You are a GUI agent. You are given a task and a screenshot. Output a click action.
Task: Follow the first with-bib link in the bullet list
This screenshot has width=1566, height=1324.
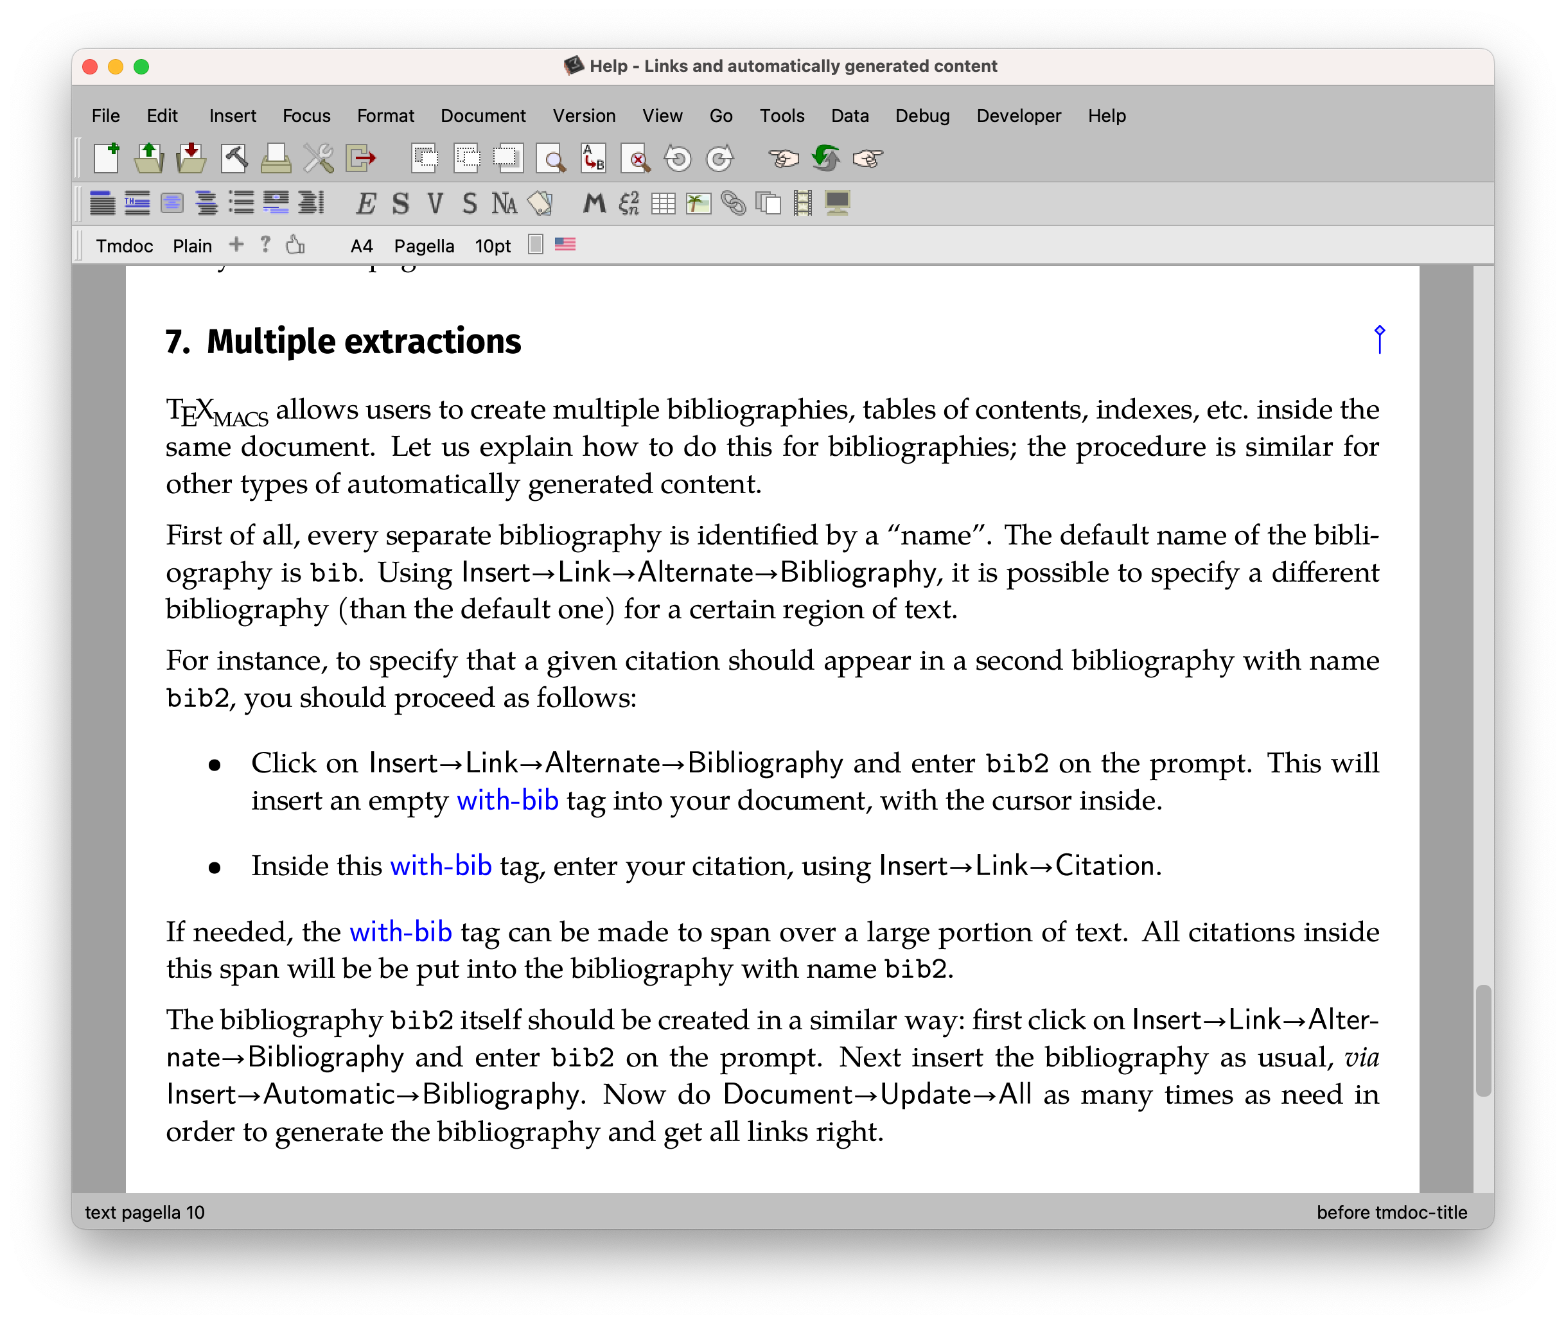[507, 801]
